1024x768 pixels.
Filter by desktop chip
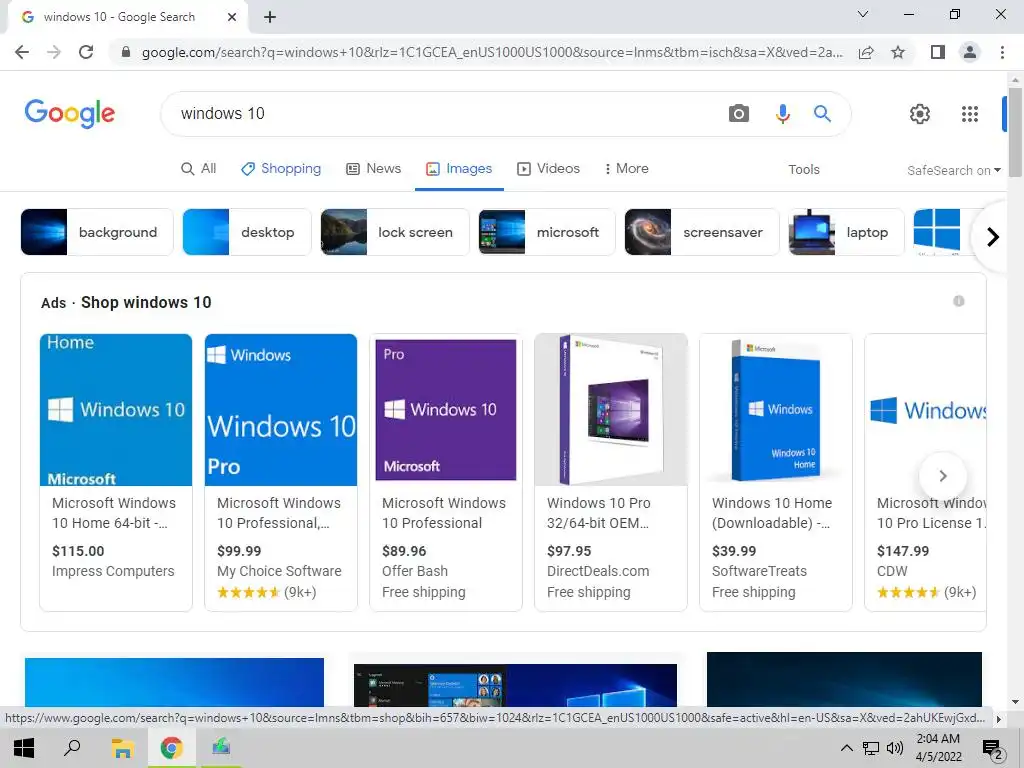(x=247, y=232)
